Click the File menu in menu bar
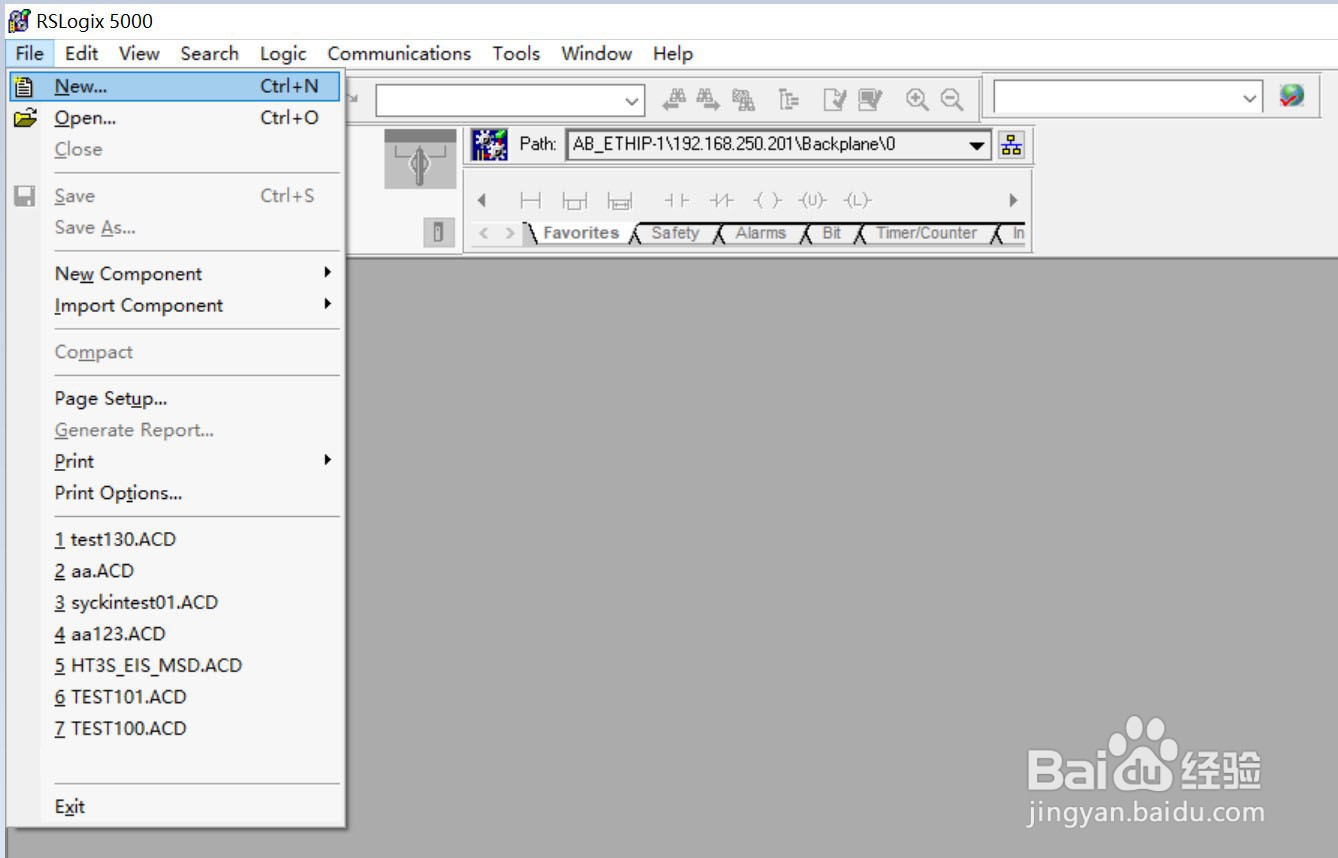The image size is (1338, 858). 29,54
